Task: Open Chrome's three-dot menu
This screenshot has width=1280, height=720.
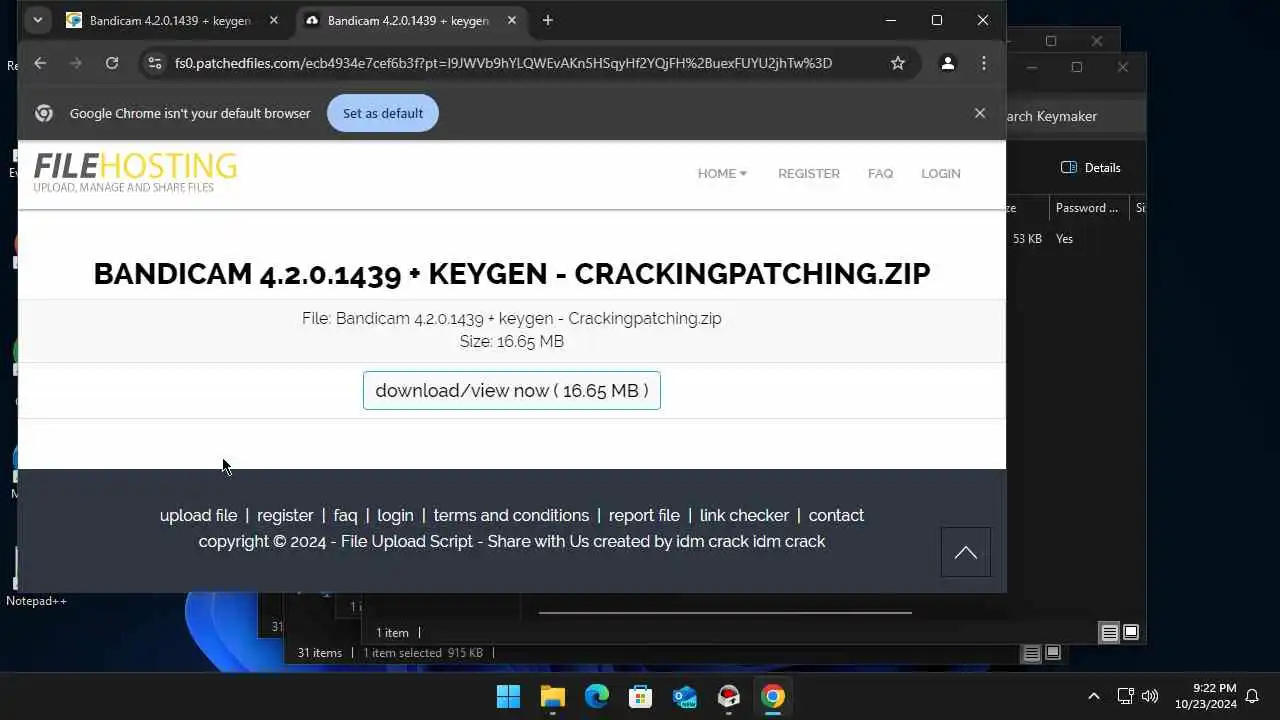Action: point(984,63)
